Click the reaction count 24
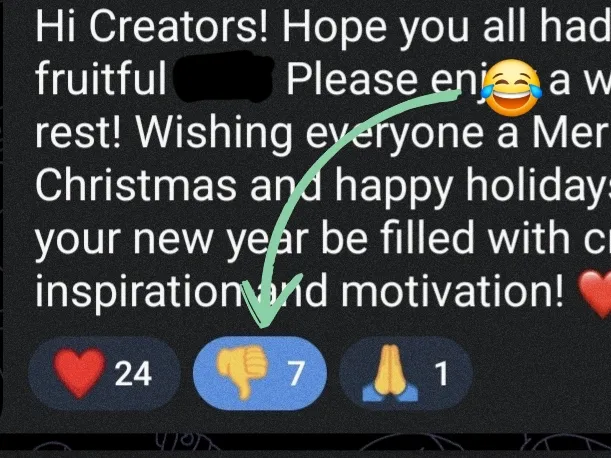 tap(133, 373)
